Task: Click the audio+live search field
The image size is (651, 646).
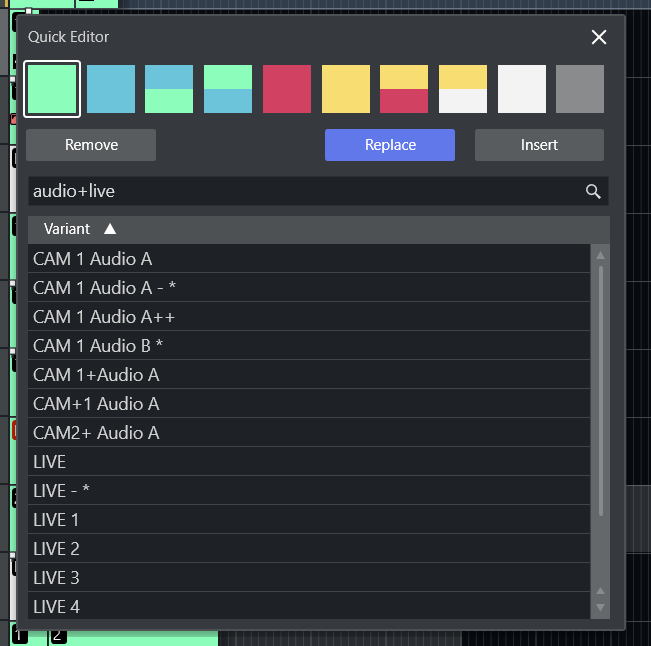Action: pyautogui.click(x=300, y=191)
